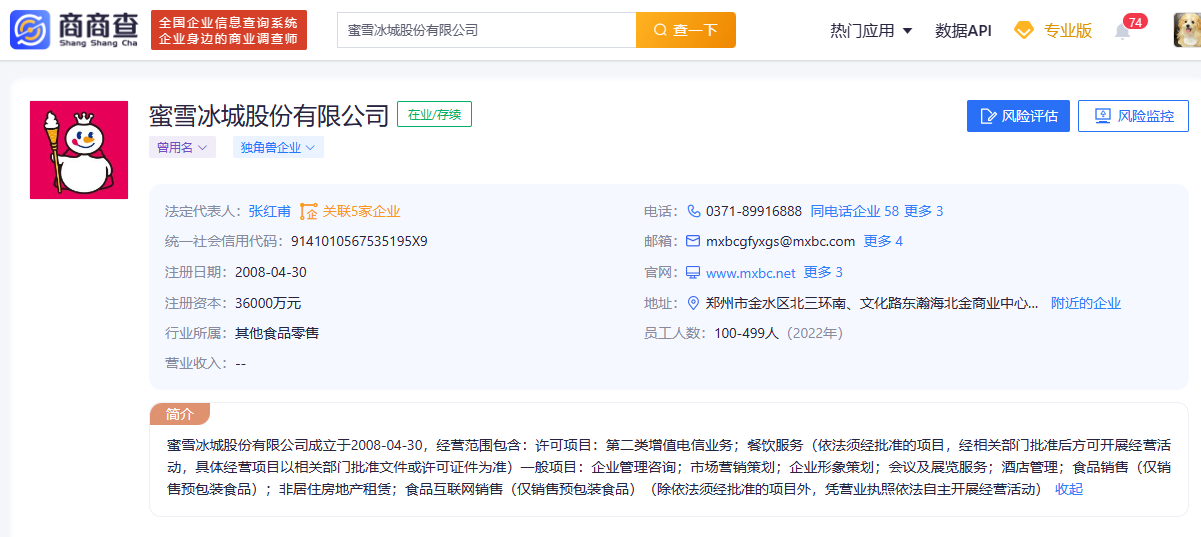Click the phone number 0371-89916888
Image resolution: width=1201 pixels, height=537 pixels.
click(754, 211)
